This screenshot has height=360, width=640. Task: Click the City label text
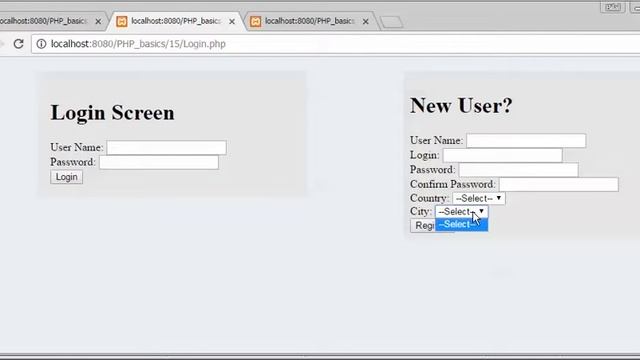point(421,211)
